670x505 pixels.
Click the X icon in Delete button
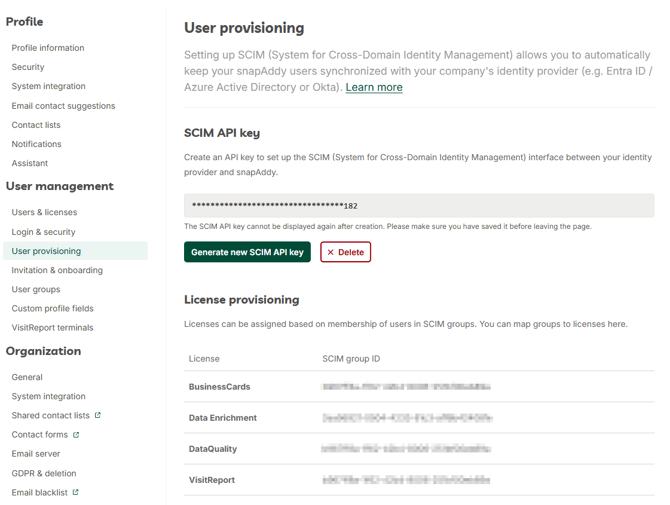coord(331,252)
